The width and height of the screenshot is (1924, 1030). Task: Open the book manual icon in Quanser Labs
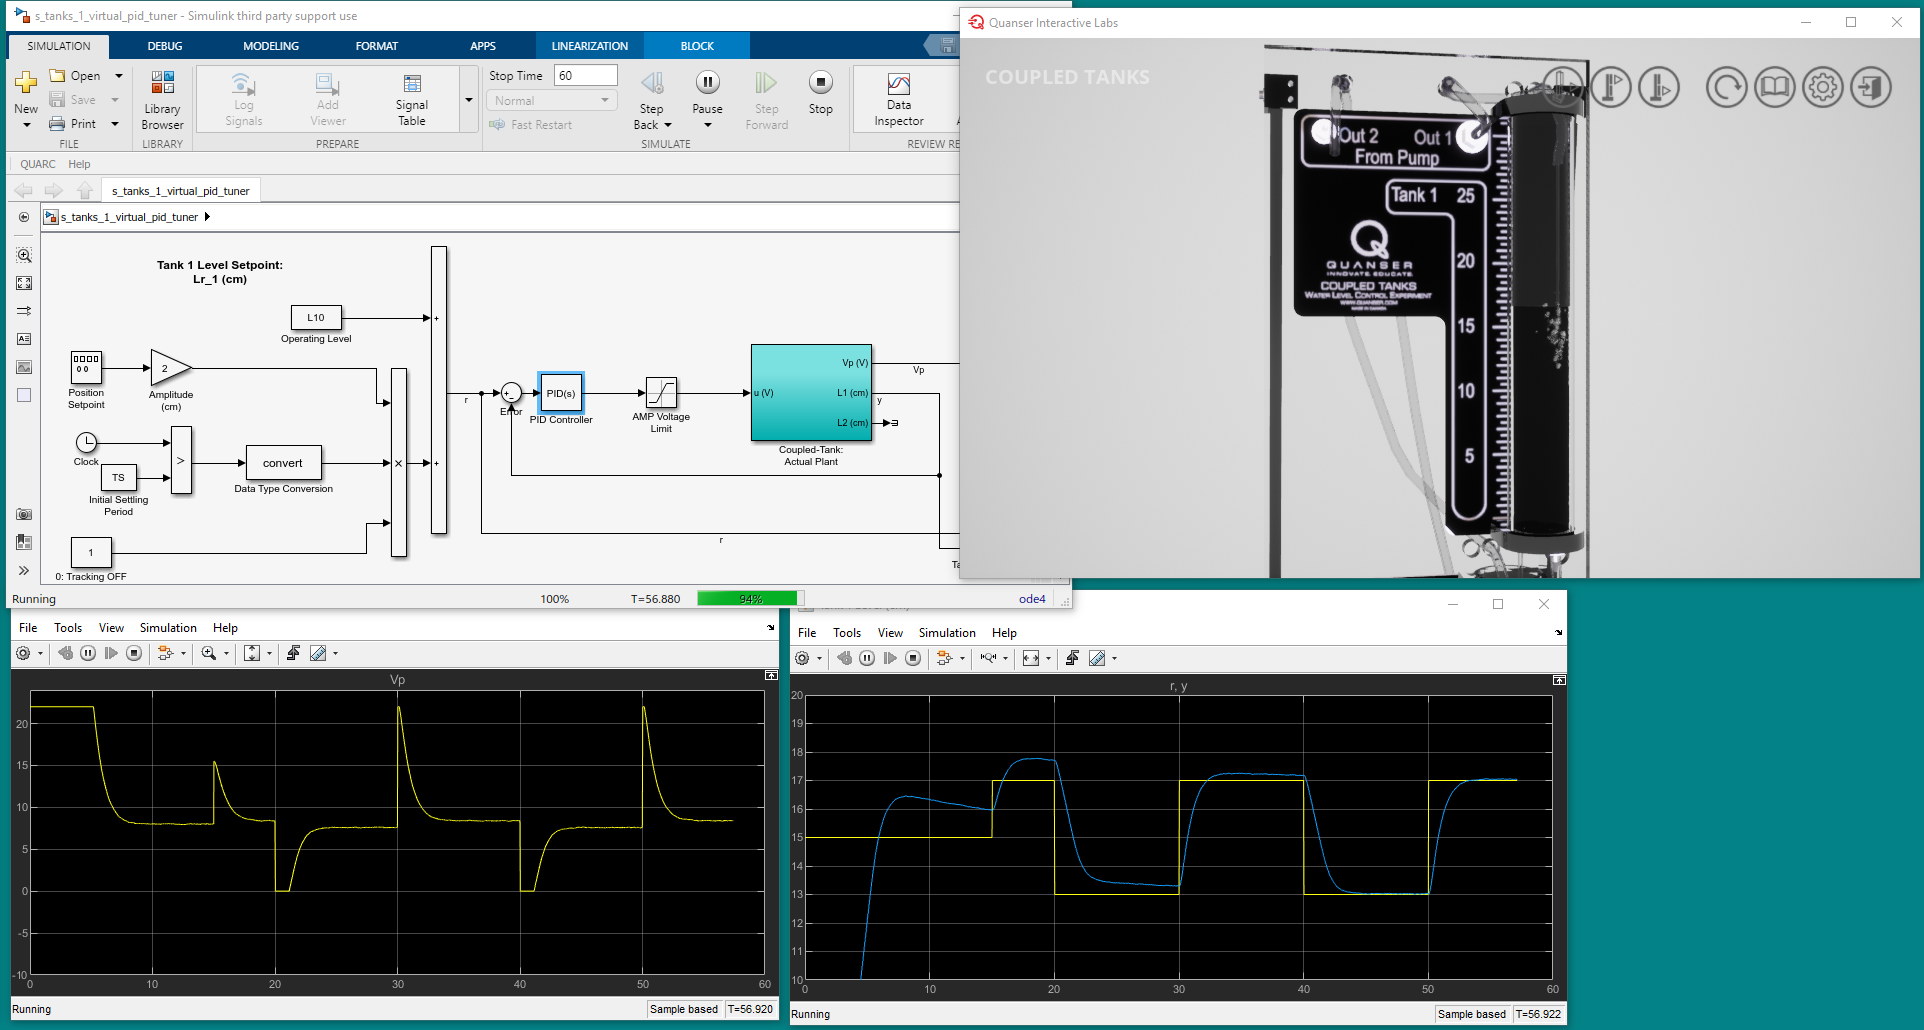(1774, 88)
